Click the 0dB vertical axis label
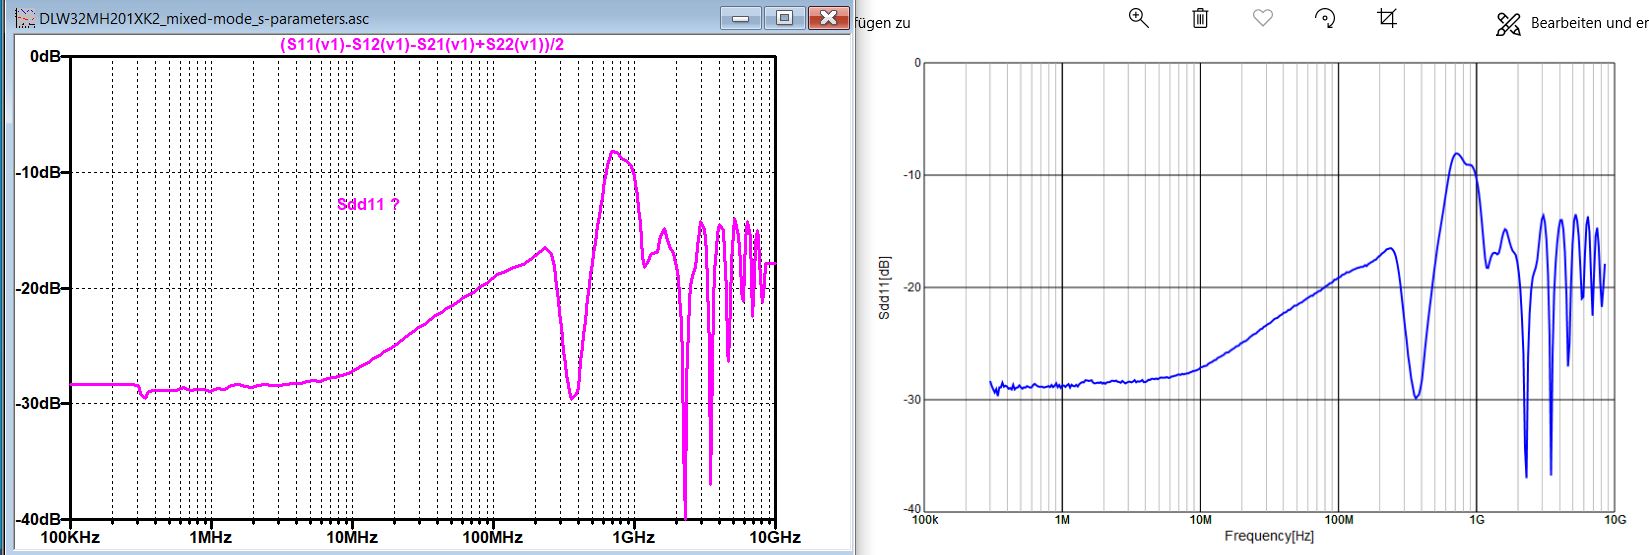Viewport: 1649px width, 555px height. [x=46, y=57]
